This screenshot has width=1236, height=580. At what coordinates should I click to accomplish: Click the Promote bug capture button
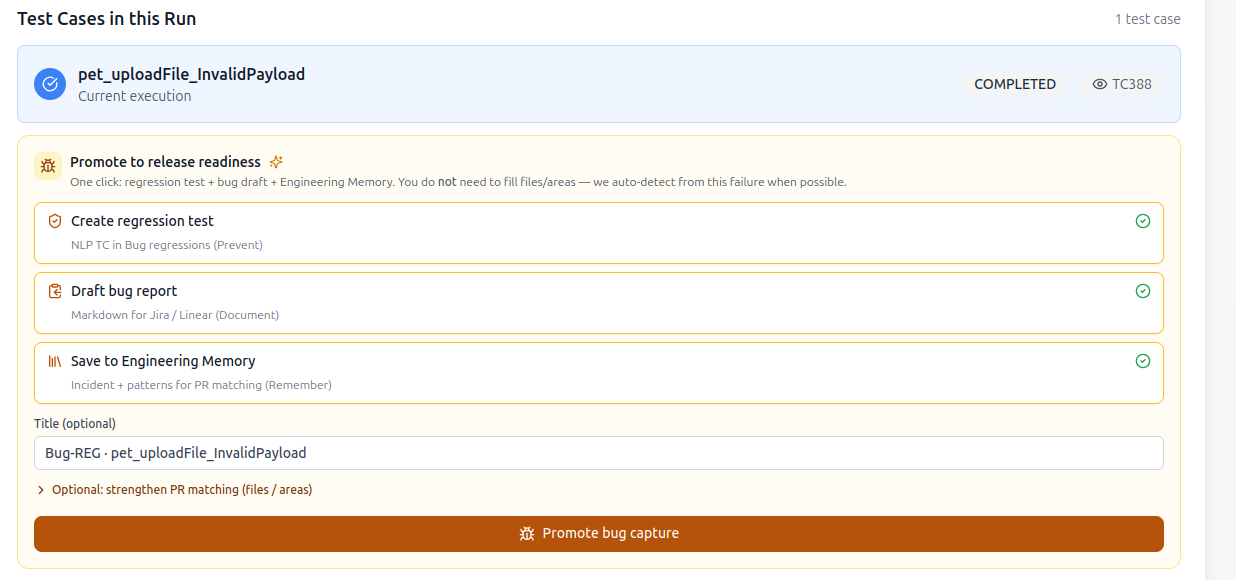tap(599, 534)
